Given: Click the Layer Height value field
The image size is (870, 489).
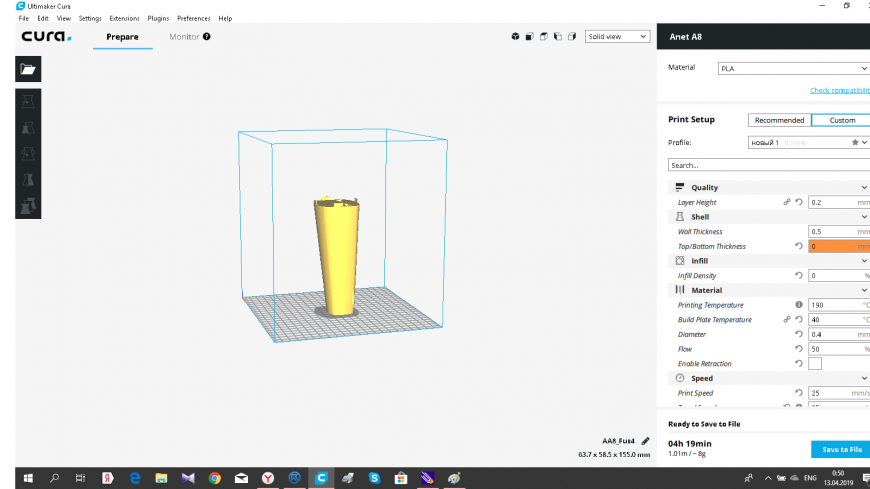Looking at the screenshot, I should (x=839, y=202).
